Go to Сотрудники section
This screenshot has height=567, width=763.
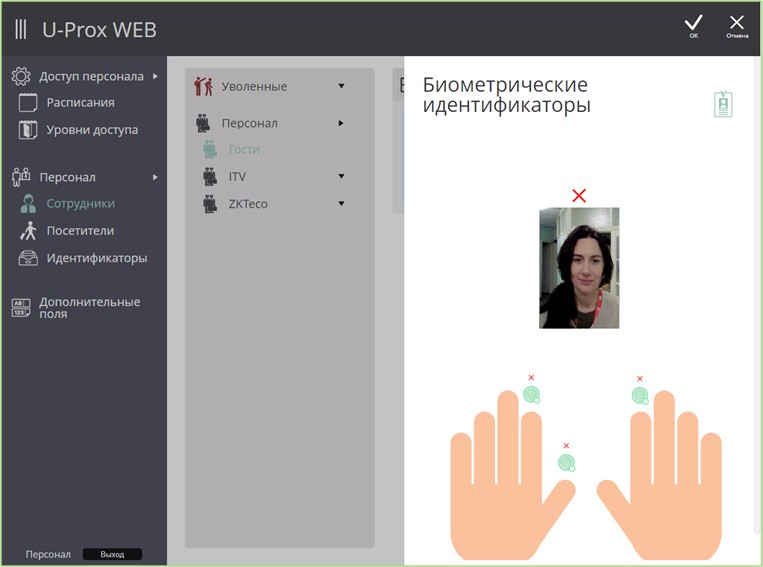(81, 204)
